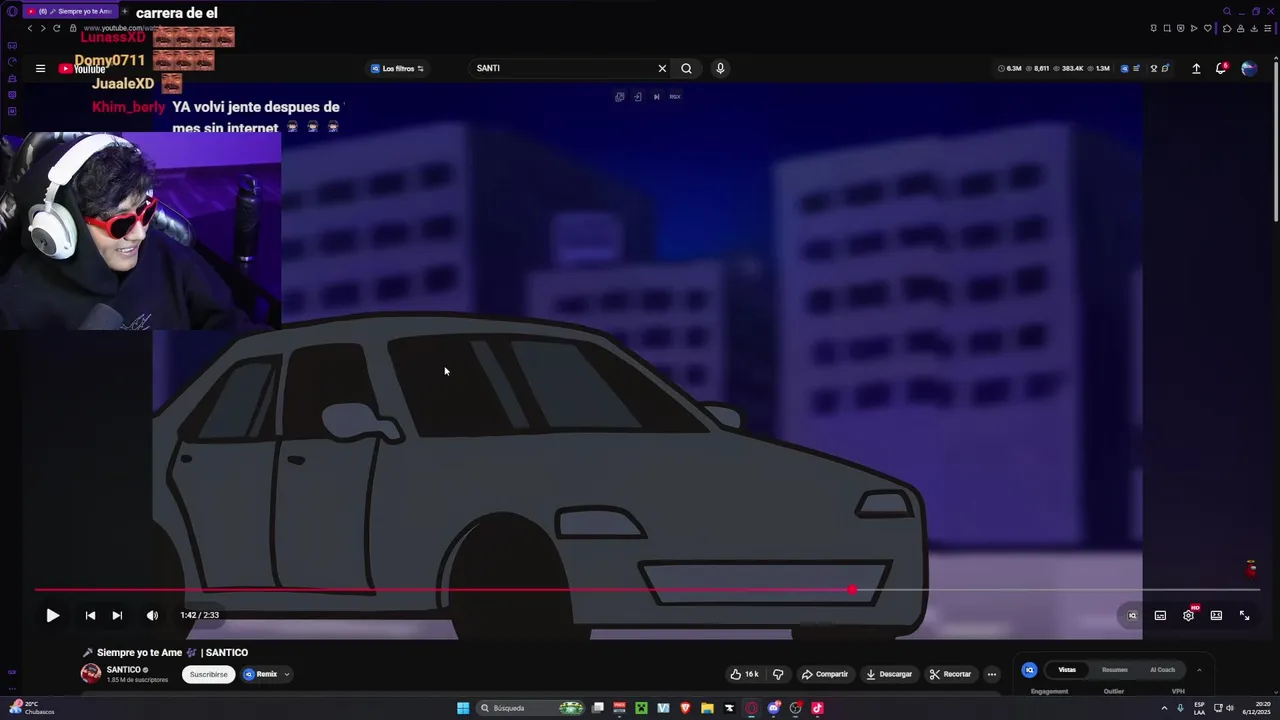Select the Resumen tab
1280x720 pixels.
1114,670
